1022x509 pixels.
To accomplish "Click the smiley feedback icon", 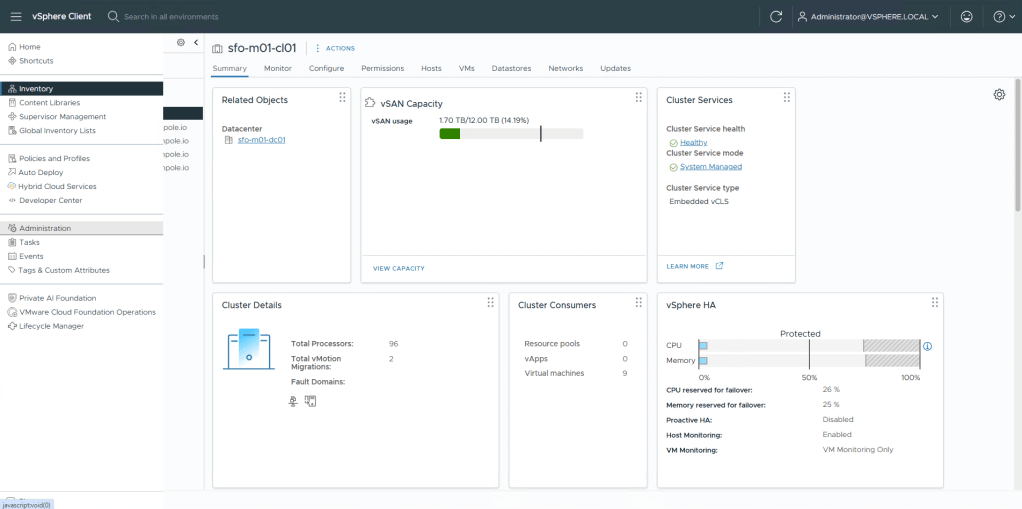I will point(965,16).
